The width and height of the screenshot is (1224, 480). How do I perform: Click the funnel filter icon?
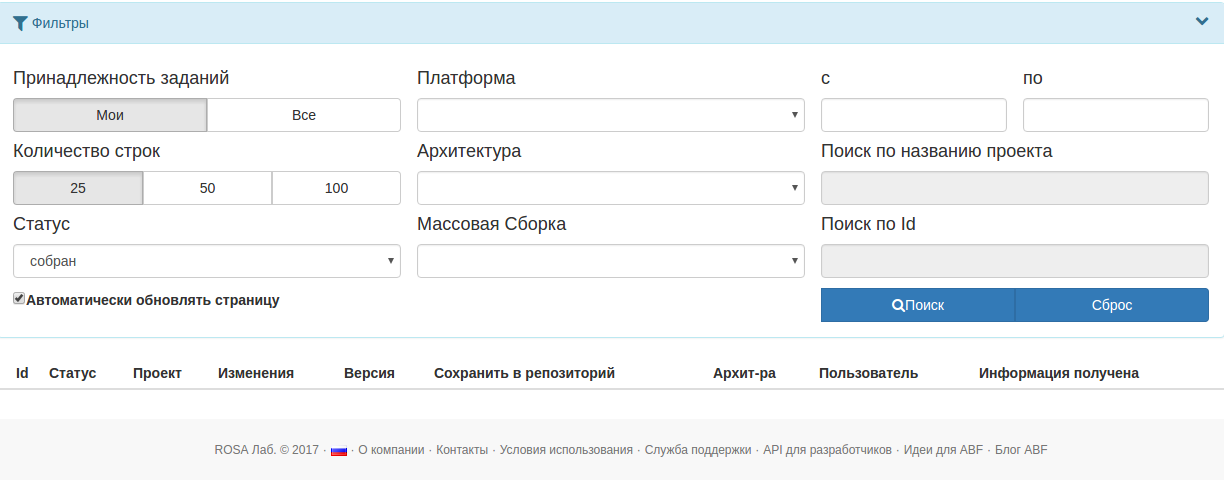tap(20, 23)
